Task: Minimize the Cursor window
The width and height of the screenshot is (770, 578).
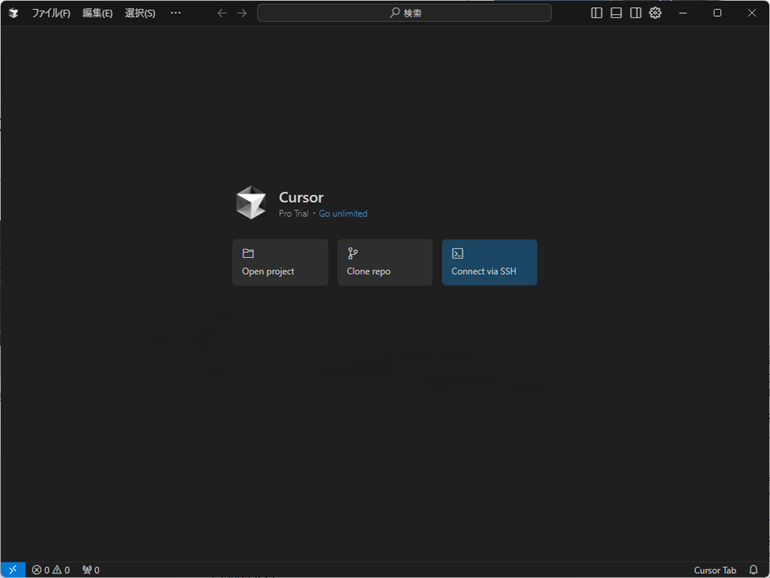Action: pyautogui.click(x=683, y=13)
